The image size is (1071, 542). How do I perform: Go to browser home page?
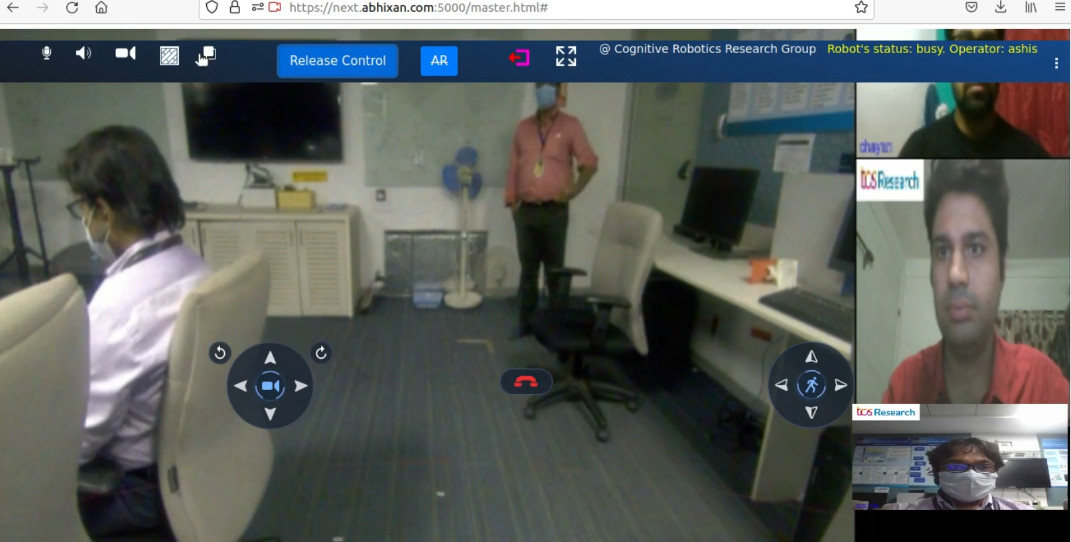tap(101, 8)
